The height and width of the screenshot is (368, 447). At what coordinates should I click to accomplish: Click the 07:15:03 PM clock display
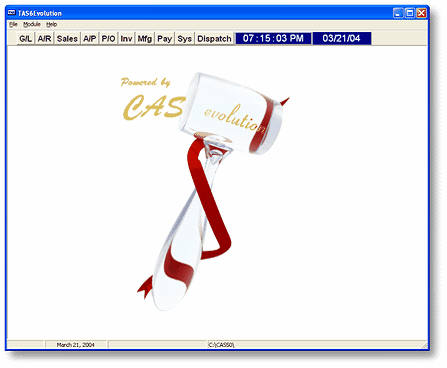point(273,38)
